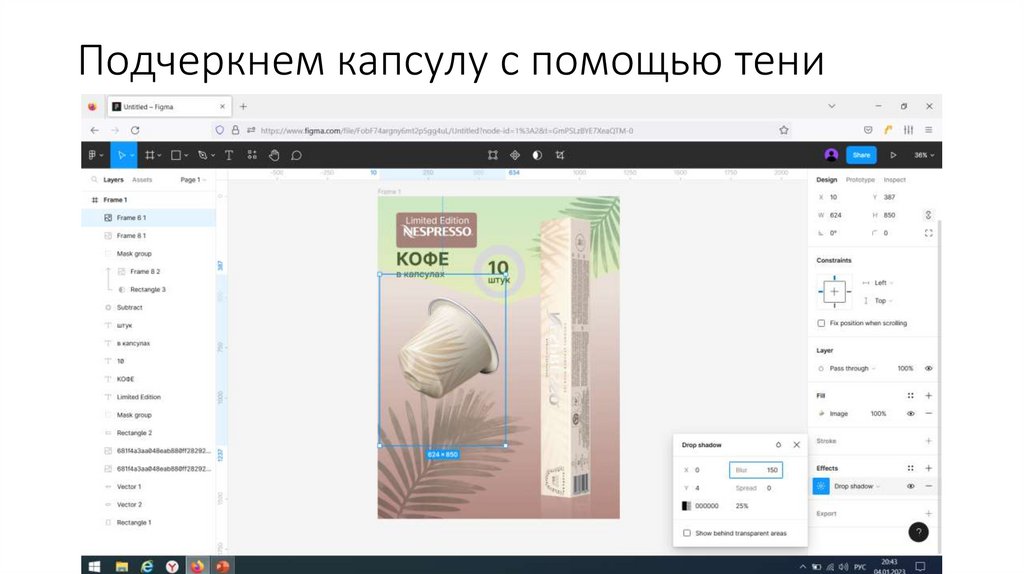Open Drop shadow effect settings icon
The width and height of the screenshot is (1024, 574).
pyautogui.click(x=821, y=486)
